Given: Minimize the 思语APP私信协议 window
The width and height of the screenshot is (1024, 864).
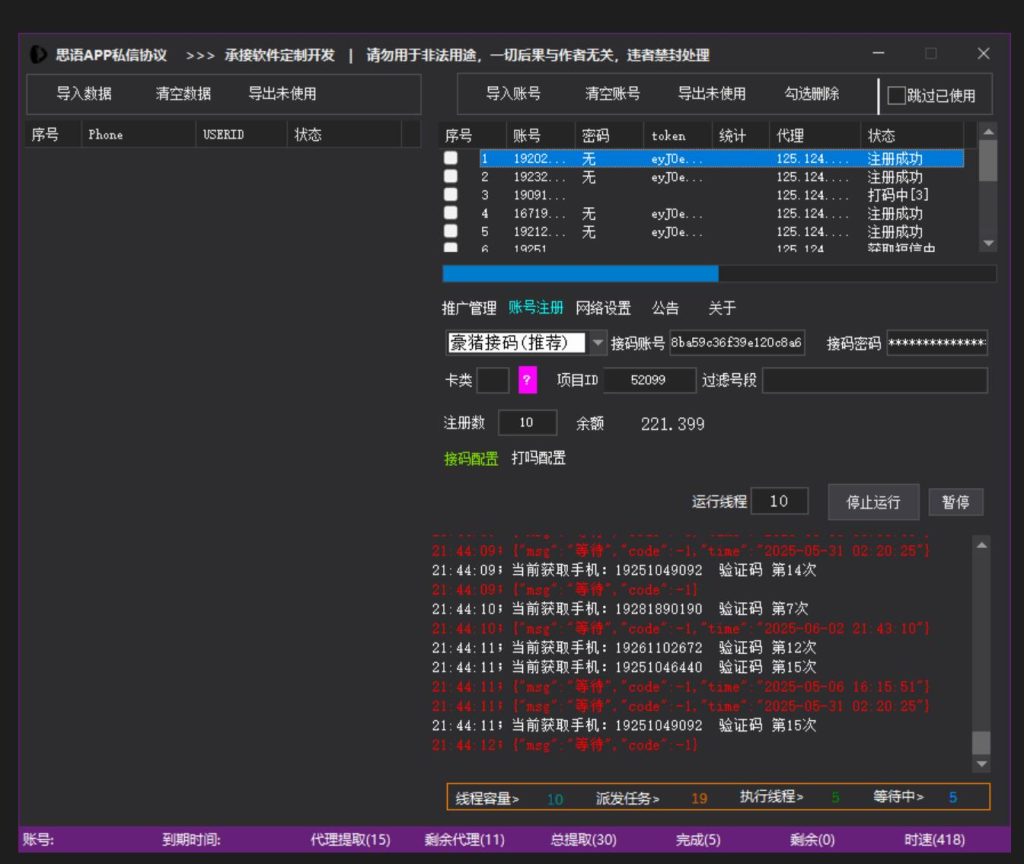Looking at the screenshot, I should point(878,54).
